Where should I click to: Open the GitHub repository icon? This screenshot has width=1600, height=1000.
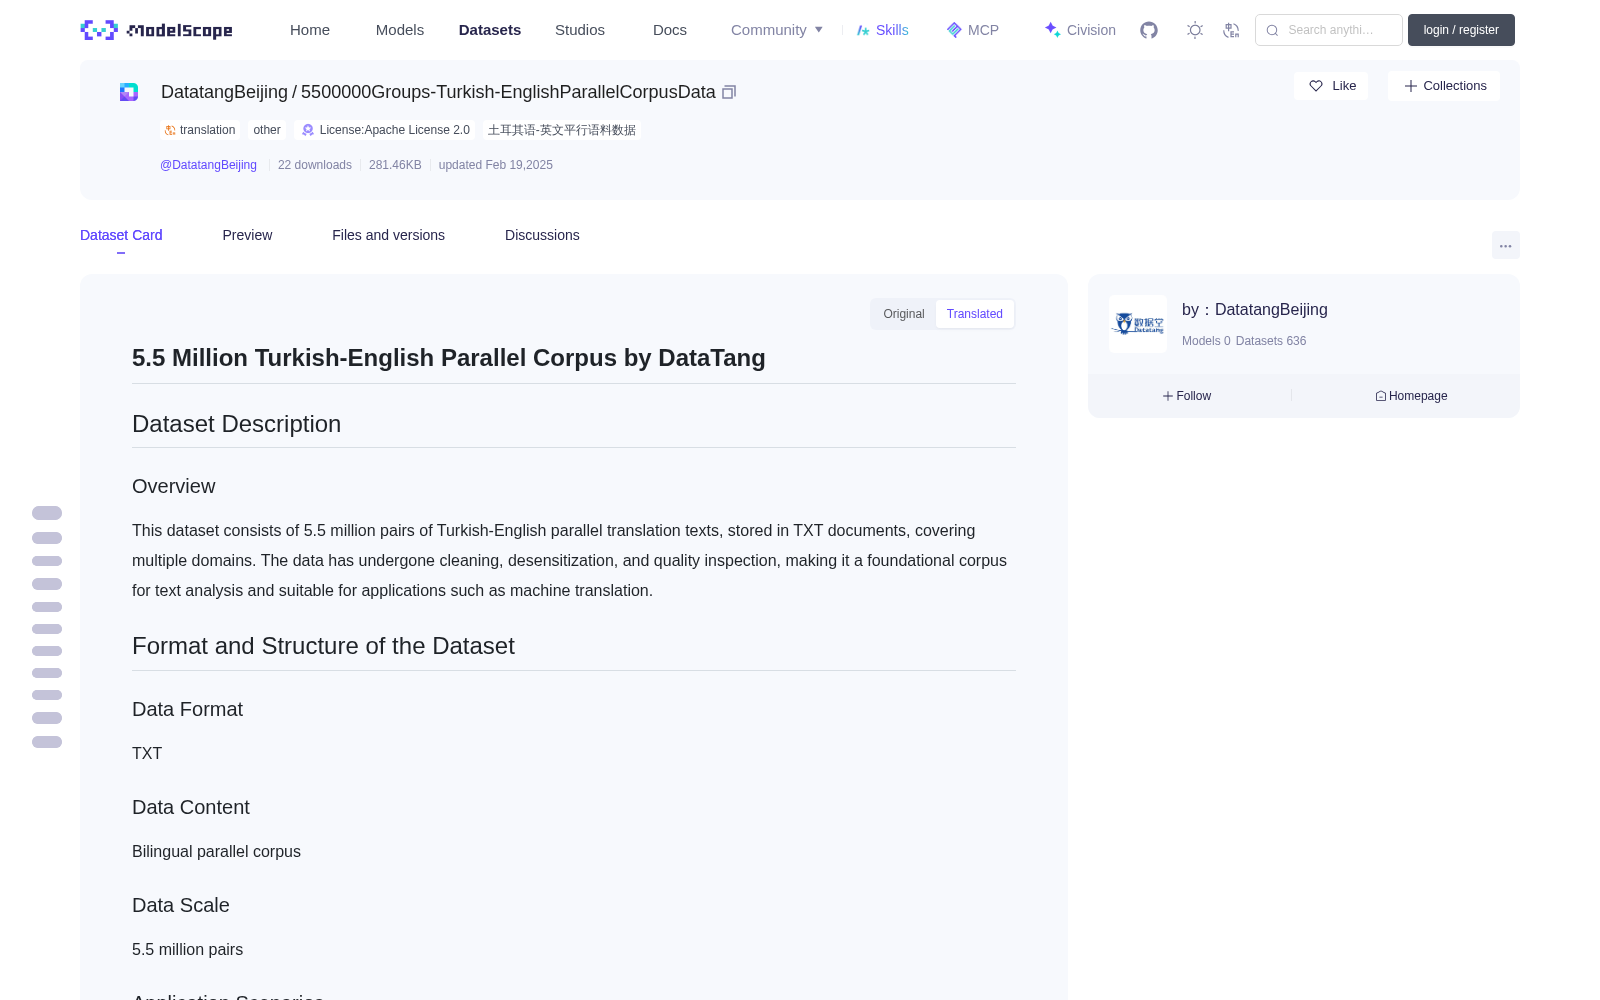1149,30
